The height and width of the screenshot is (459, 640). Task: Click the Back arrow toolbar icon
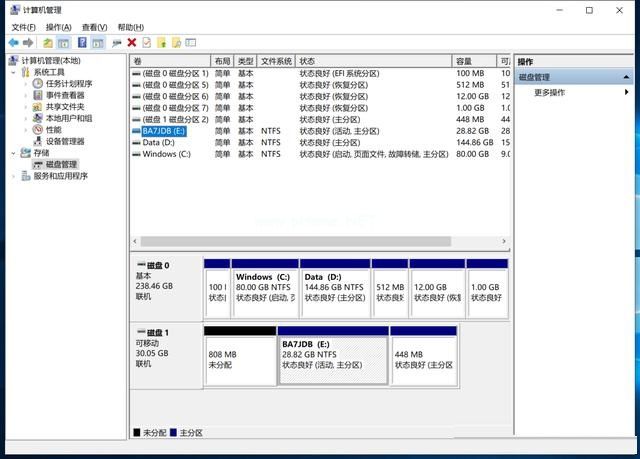[x=13, y=43]
